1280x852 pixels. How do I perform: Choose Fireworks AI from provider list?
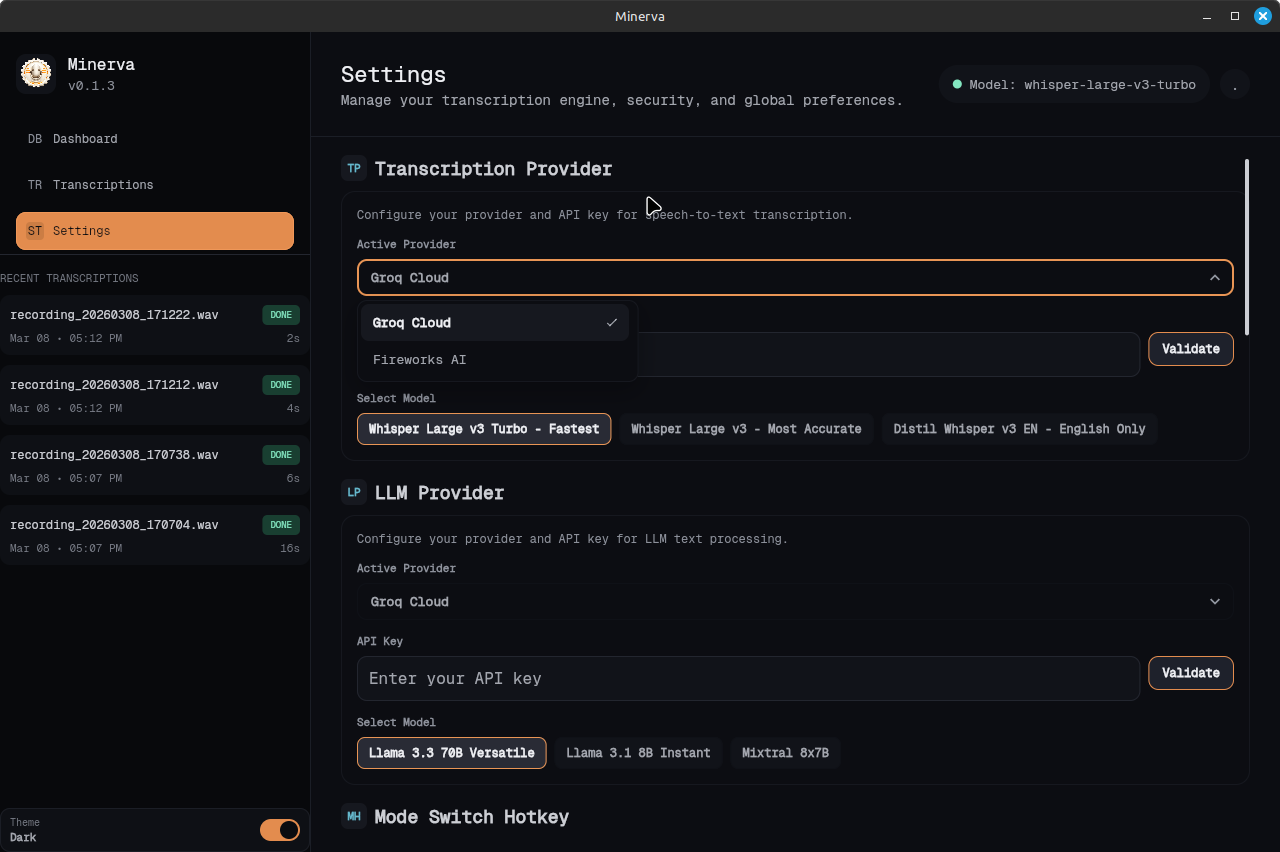click(420, 360)
